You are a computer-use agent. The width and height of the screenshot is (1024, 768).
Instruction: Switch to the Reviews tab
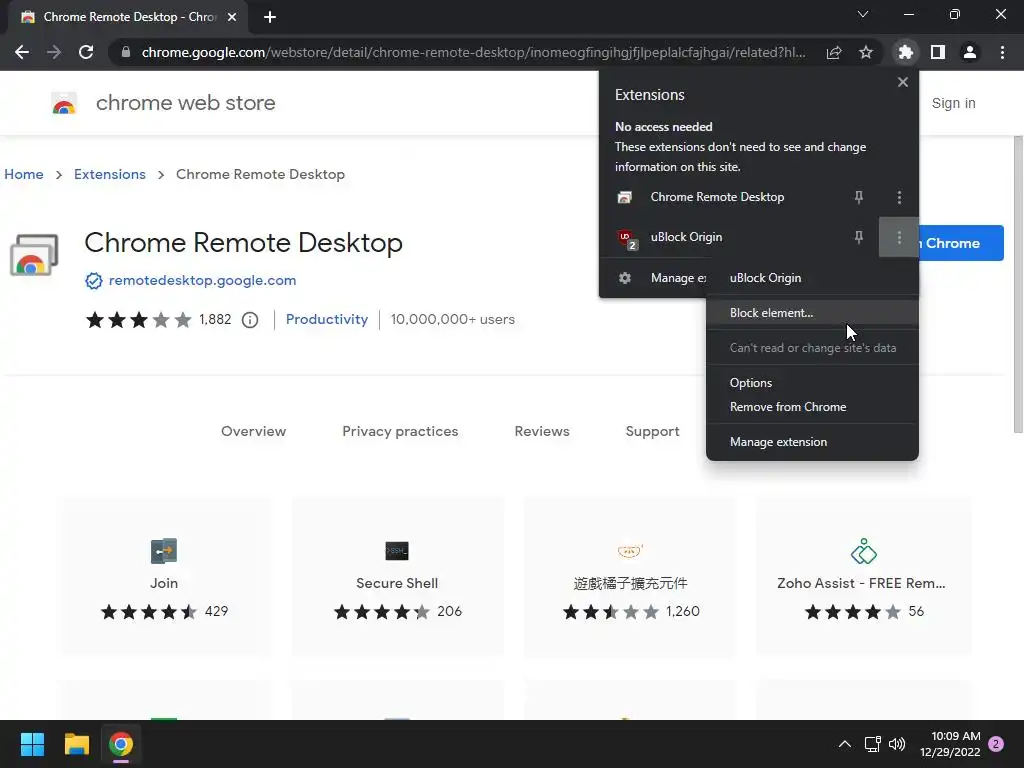click(542, 431)
